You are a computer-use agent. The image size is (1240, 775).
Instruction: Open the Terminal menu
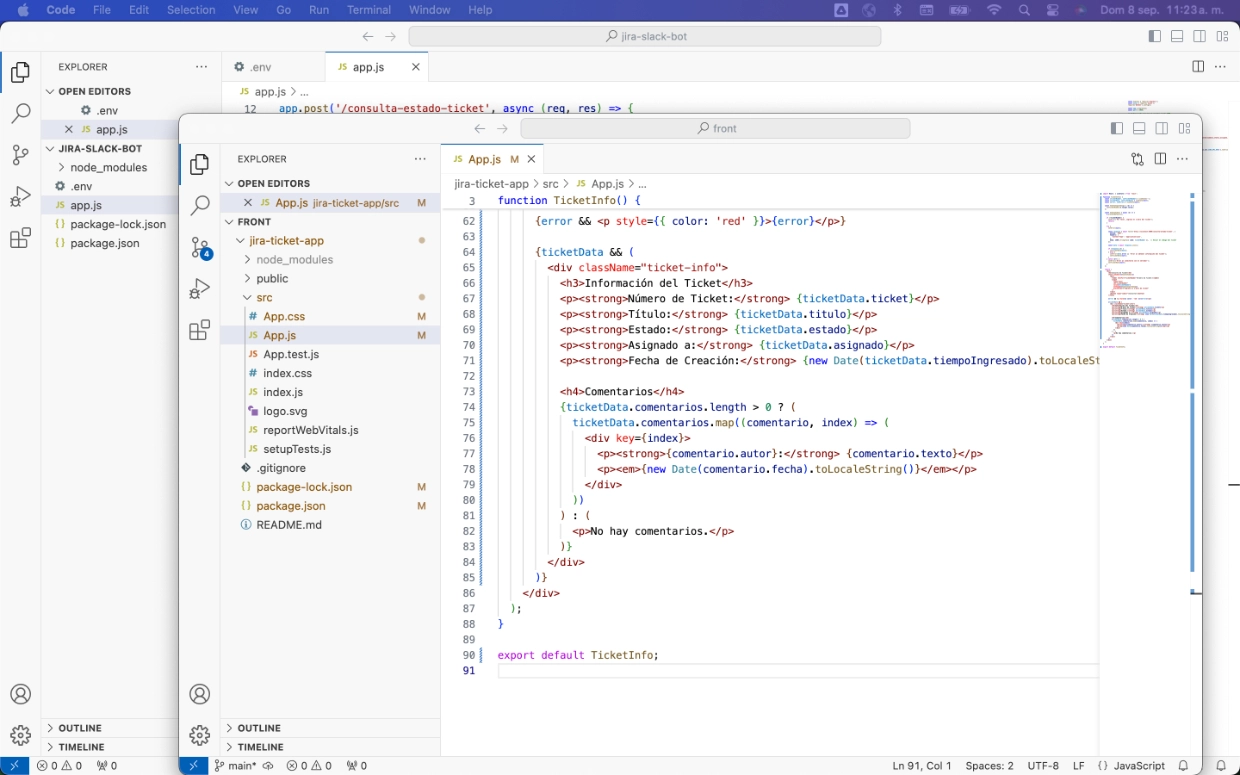(369, 10)
